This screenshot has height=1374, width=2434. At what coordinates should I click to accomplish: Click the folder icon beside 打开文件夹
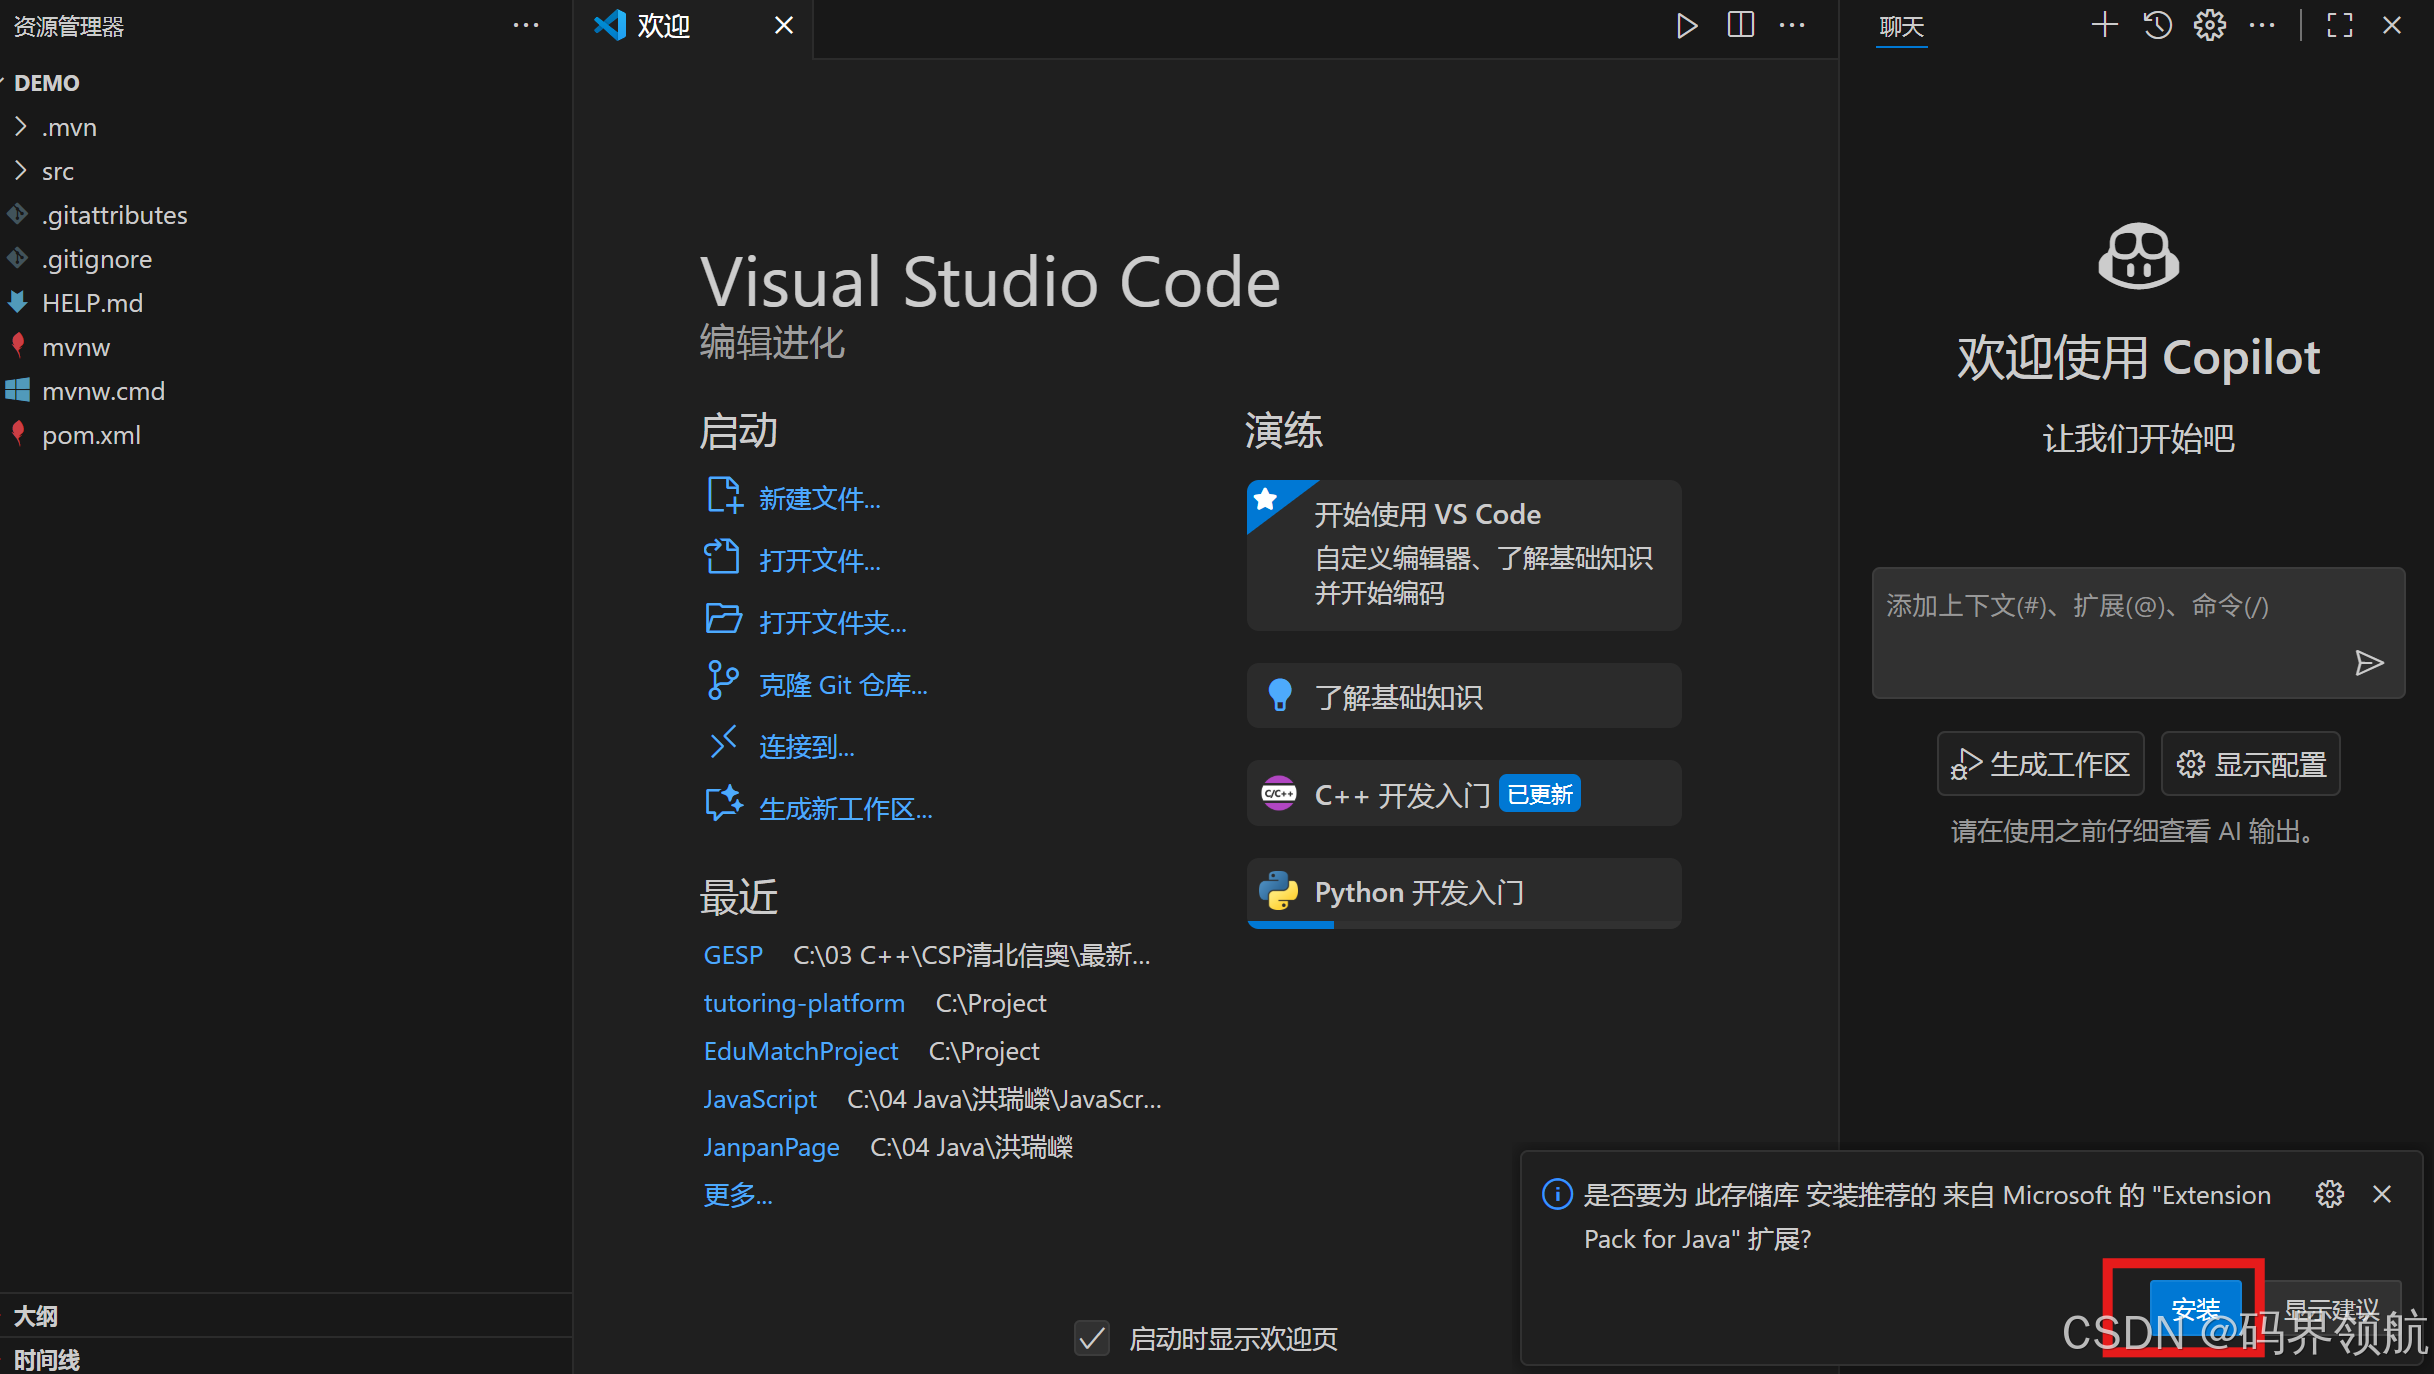723,619
